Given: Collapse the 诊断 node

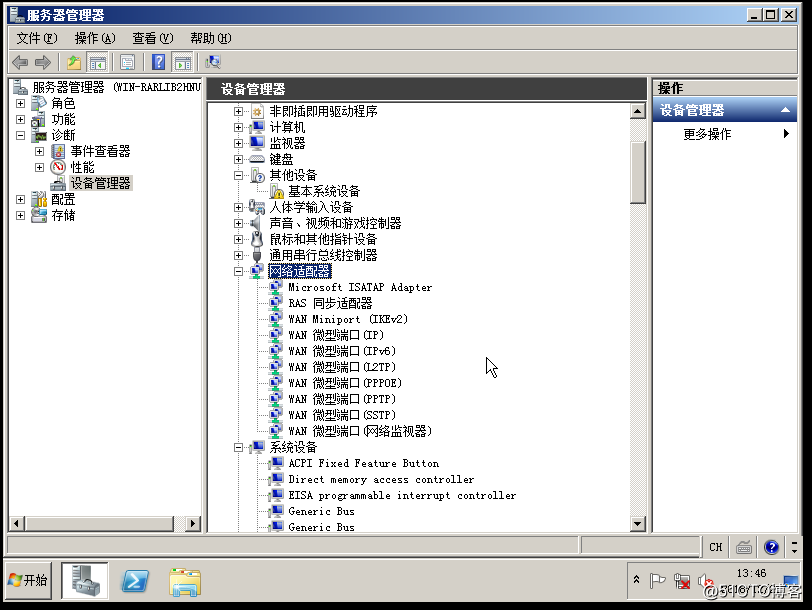Looking at the screenshot, I should (x=20, y=136).
